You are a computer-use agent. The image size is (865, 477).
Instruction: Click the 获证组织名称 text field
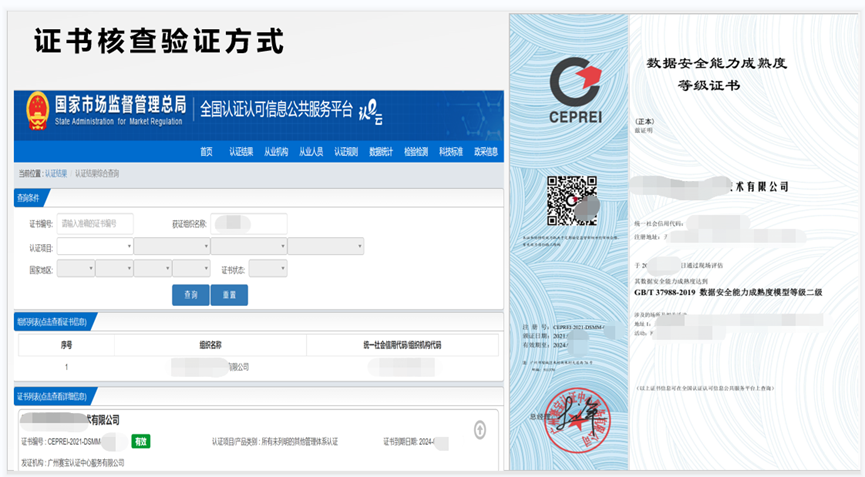pos(248,224)
